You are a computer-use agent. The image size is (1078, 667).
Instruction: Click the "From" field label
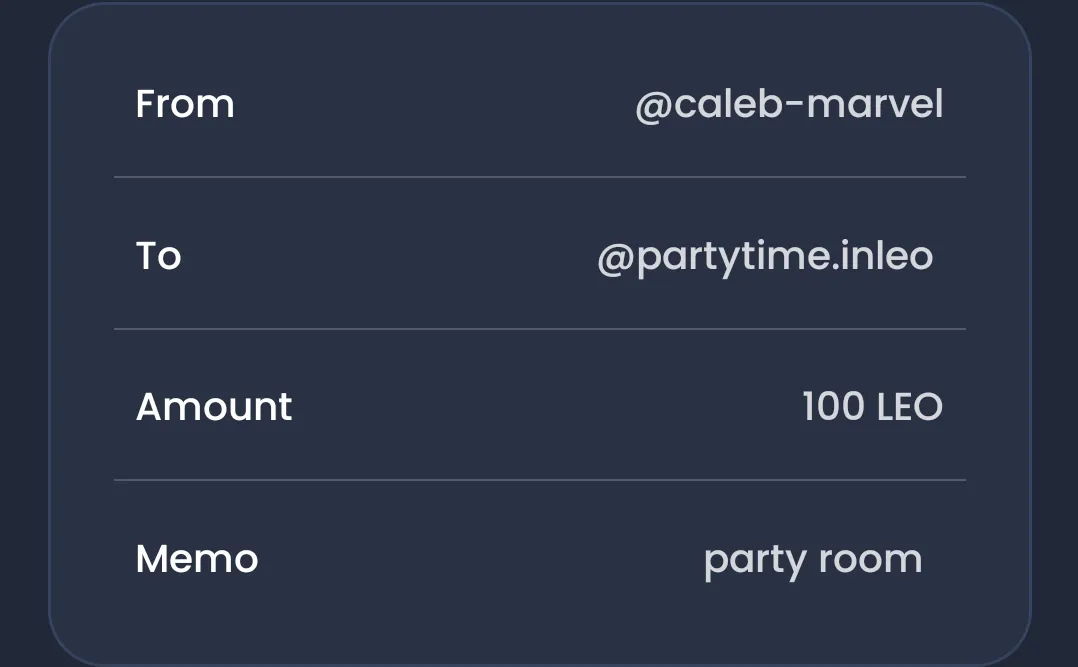[185, 105]
